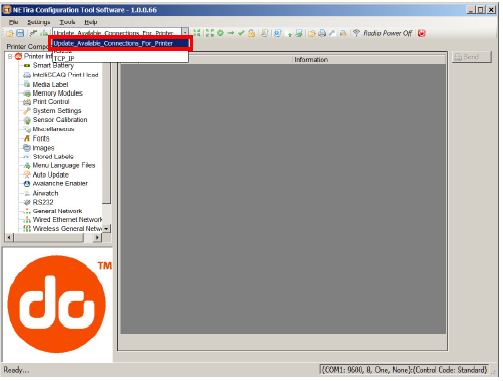Select Avalanche Enabler tree node

pos(60,184)
